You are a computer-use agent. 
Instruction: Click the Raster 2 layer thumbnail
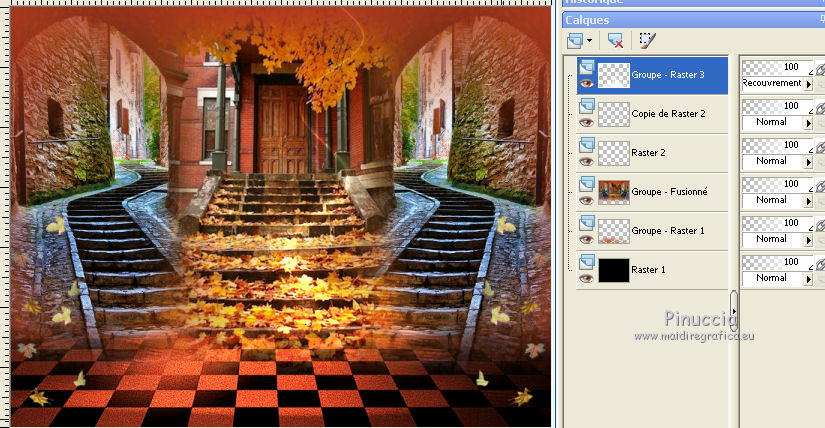click(x=613, y=153)
